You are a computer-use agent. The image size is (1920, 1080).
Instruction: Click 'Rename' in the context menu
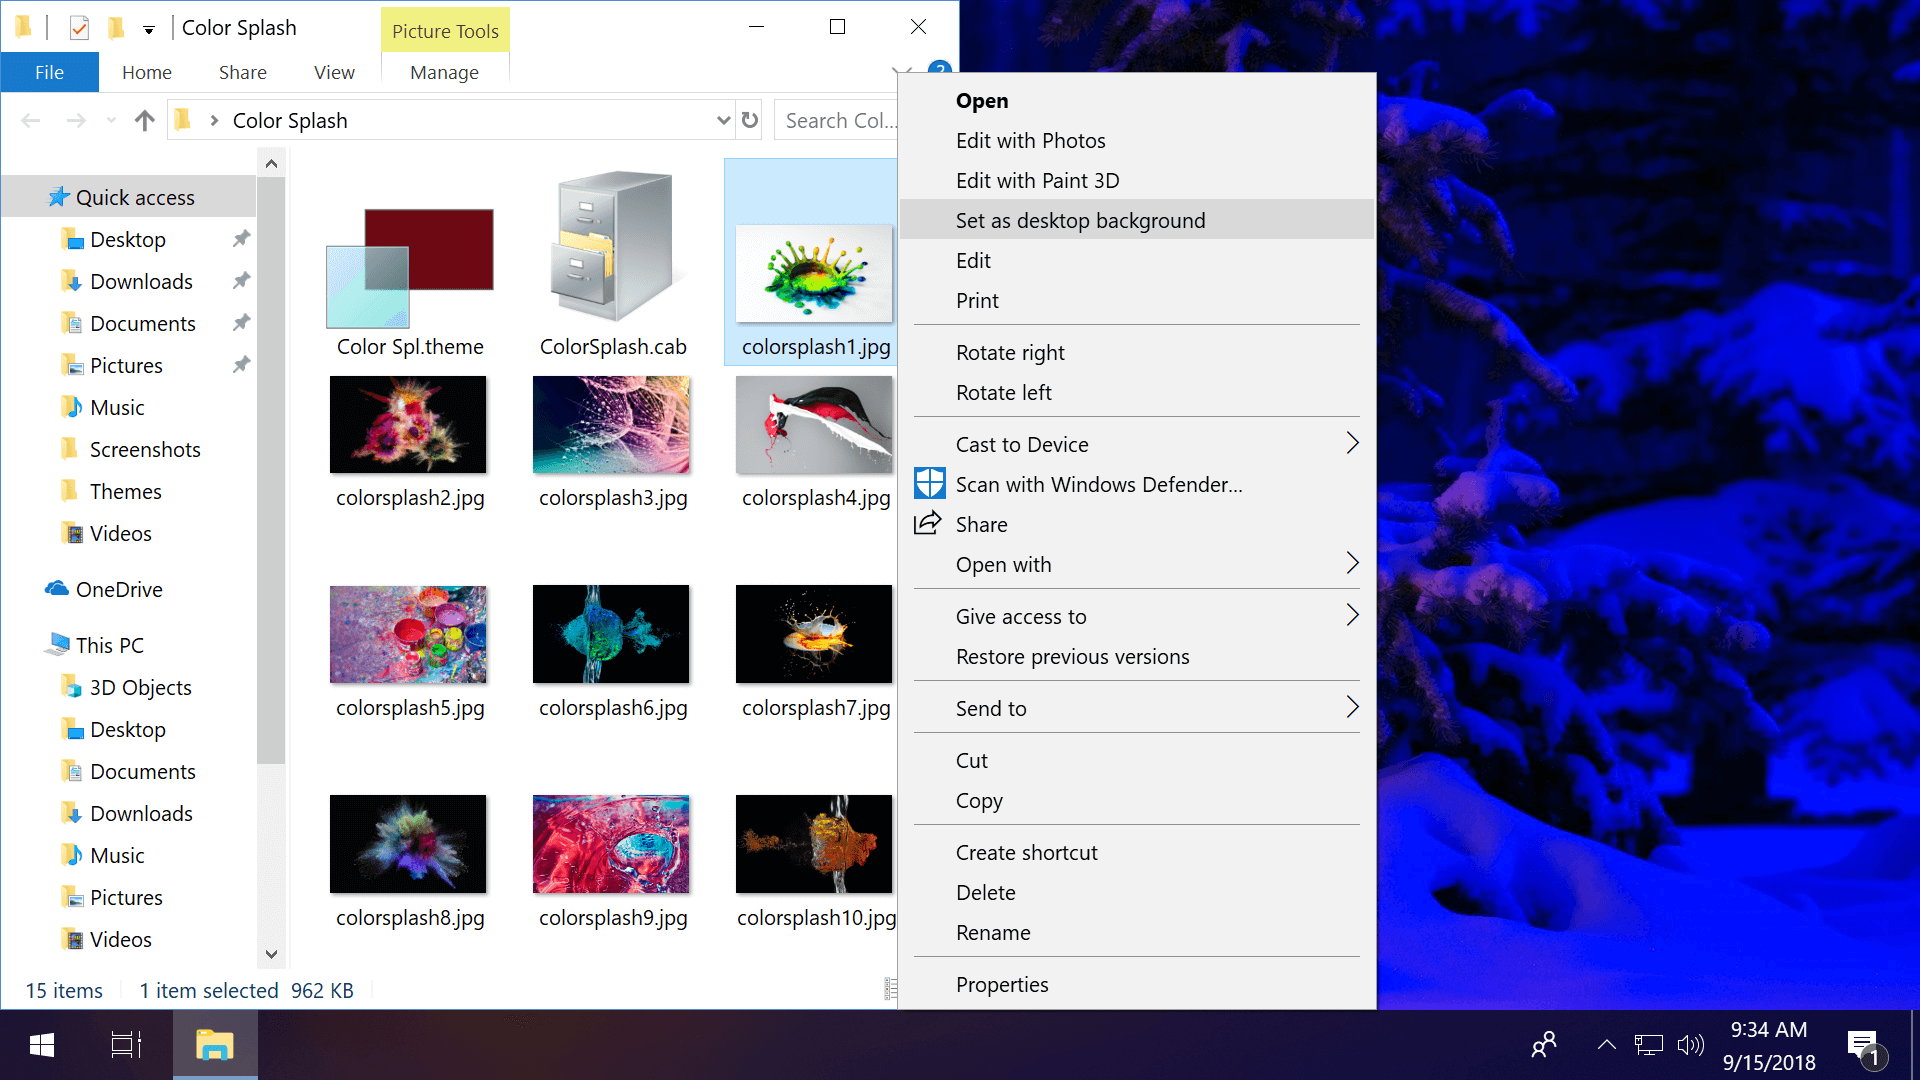pos(993,932)
